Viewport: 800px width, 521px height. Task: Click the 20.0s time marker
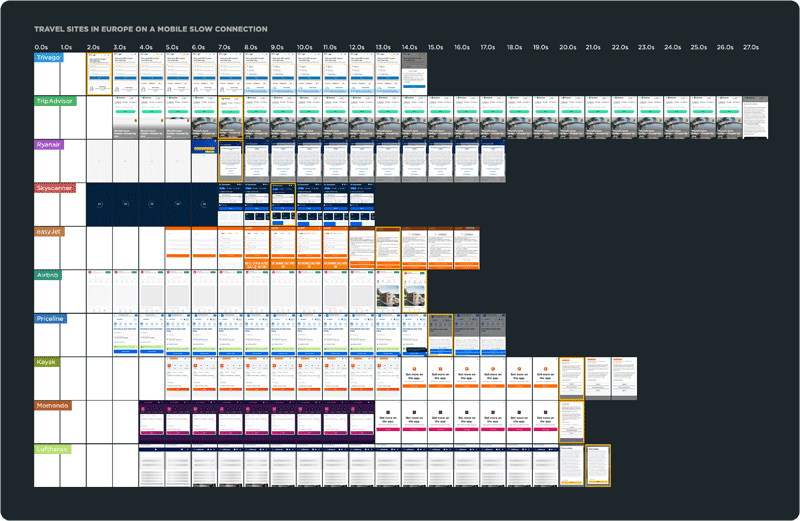[568, 47]
